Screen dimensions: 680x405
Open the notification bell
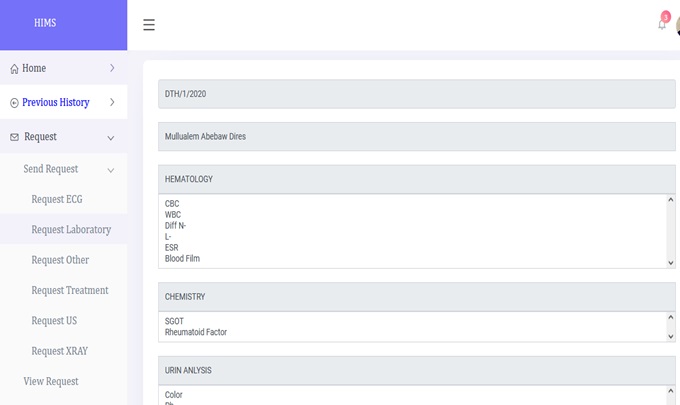point(662,24)
